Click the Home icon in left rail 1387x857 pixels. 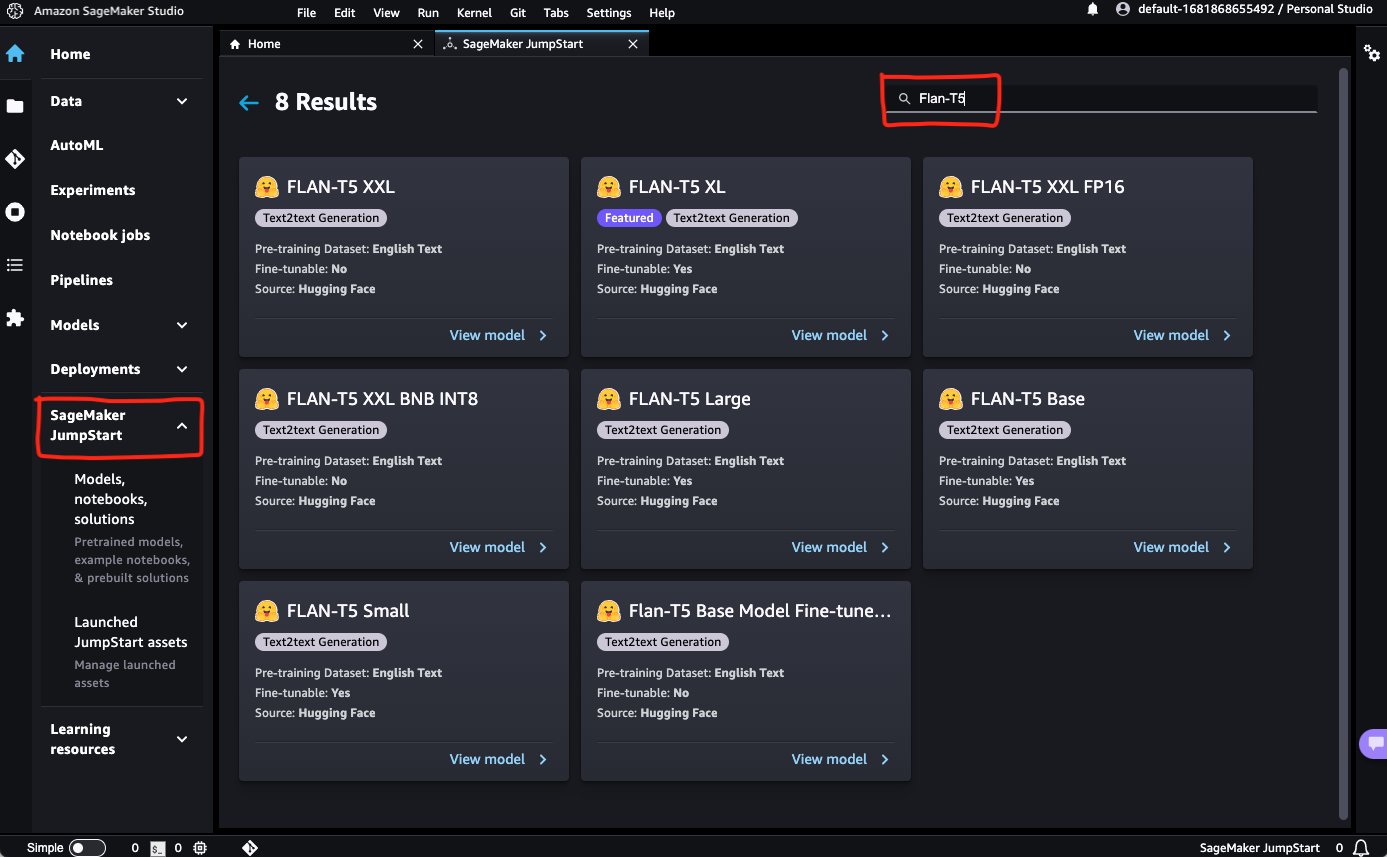tap(15, 54)
